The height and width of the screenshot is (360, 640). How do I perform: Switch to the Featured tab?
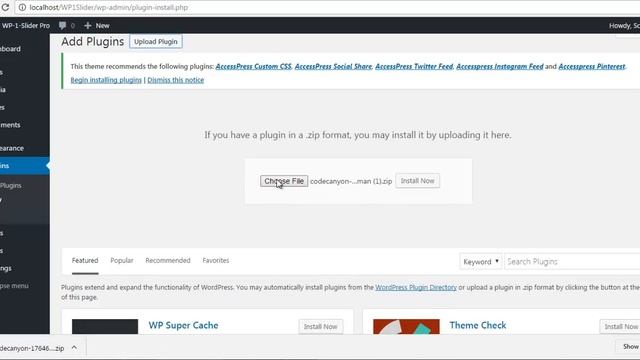coord(85,260)
